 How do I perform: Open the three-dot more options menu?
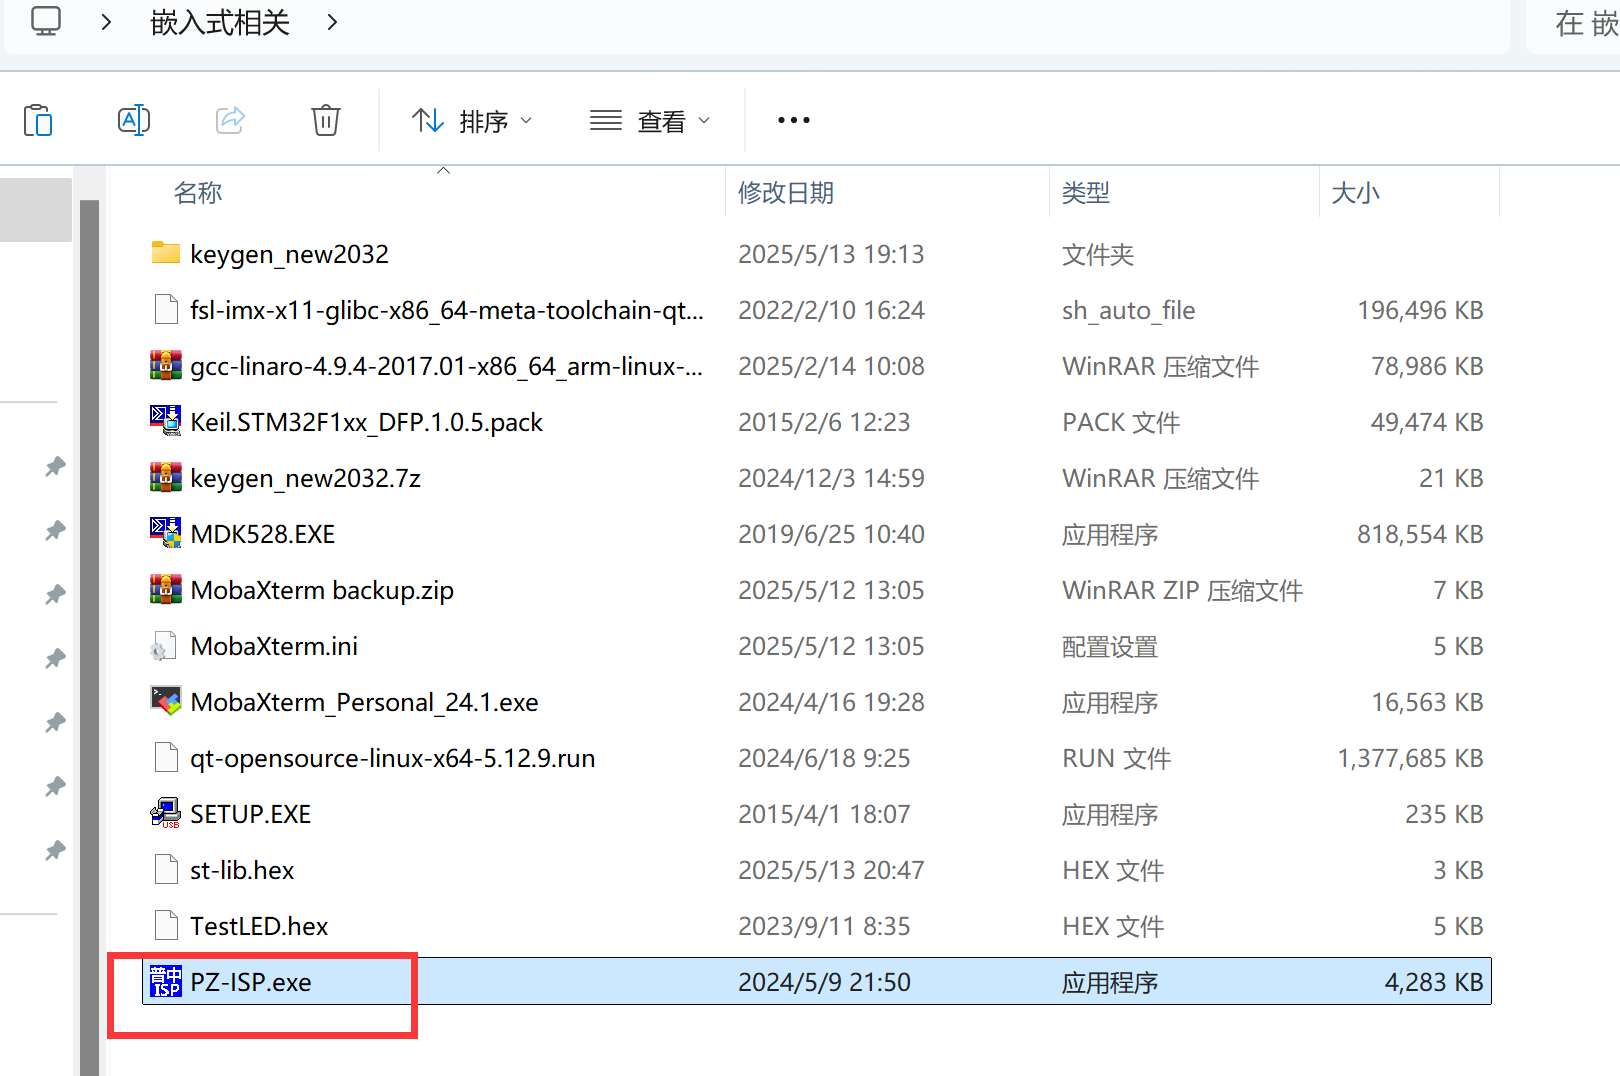pyautogui.click(x=794, y=120)
